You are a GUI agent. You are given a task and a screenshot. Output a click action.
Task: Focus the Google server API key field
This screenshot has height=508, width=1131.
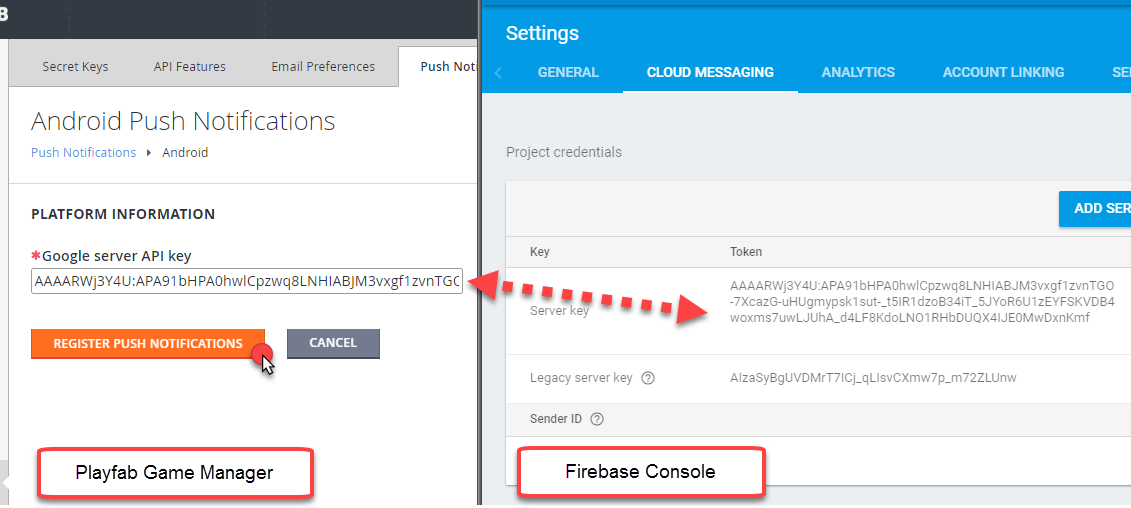click(247, 281)
